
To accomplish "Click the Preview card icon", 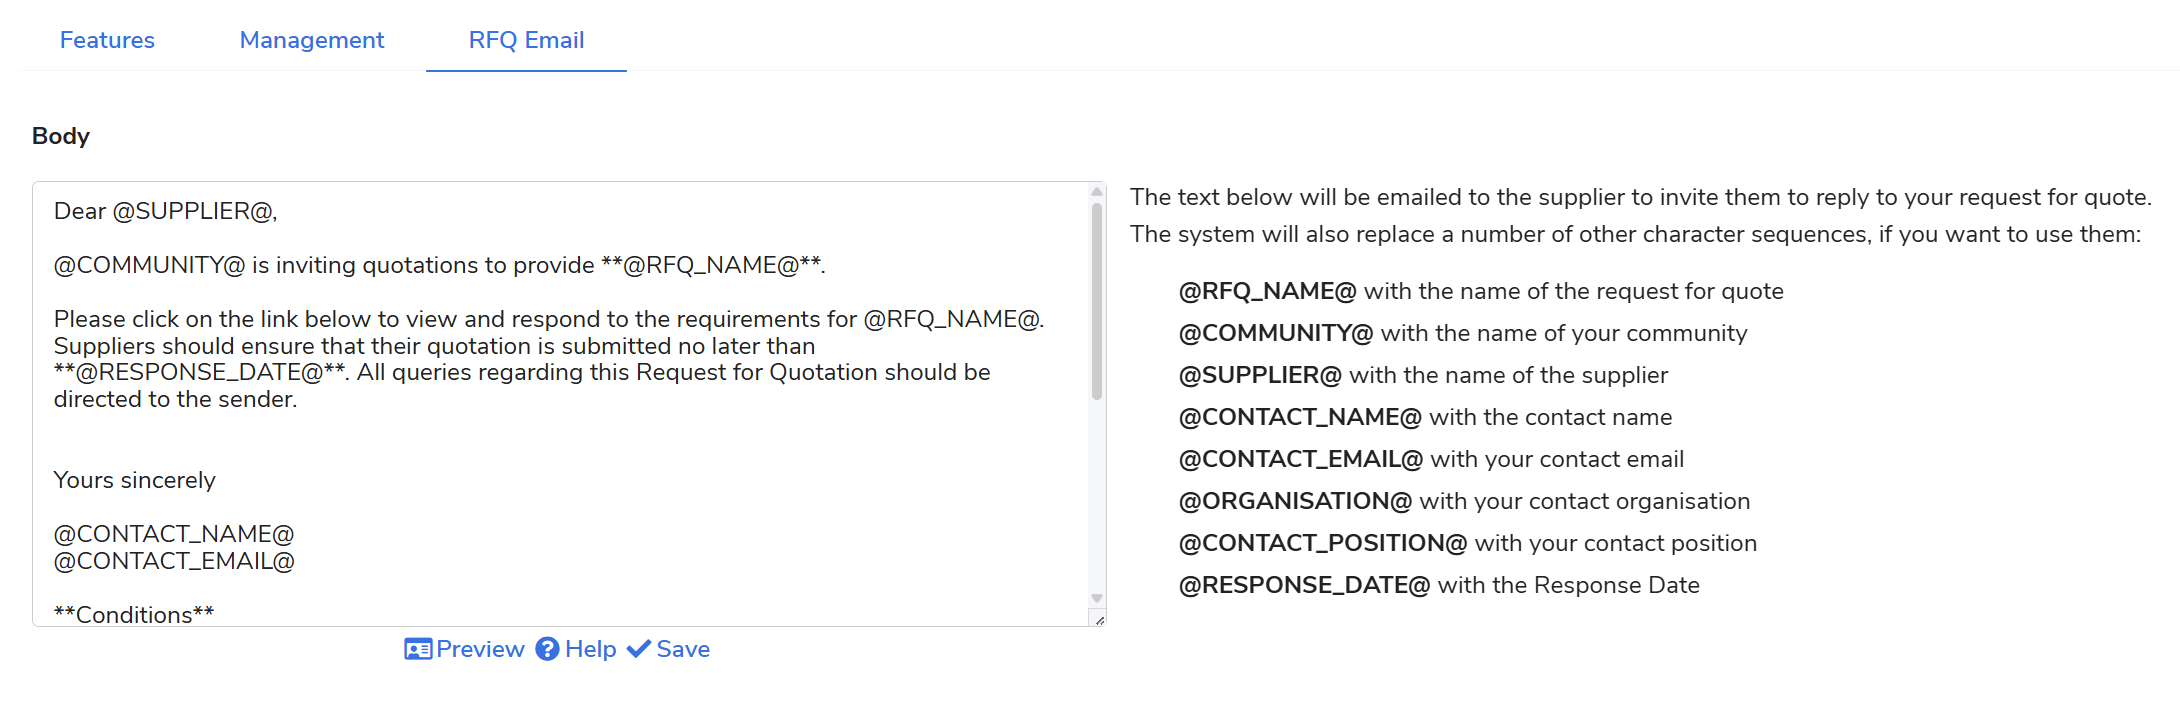I will pos(417,650).
